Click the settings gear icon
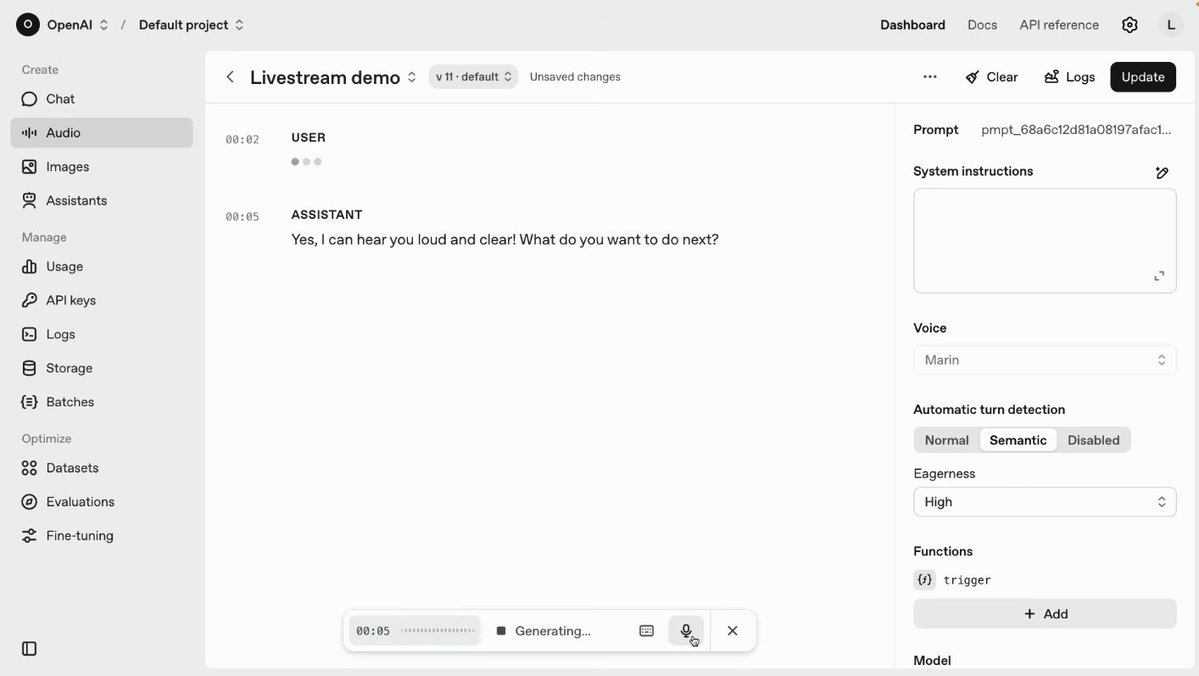The height and width of the screenshot is (676, 1199). tap(1129, 25)
